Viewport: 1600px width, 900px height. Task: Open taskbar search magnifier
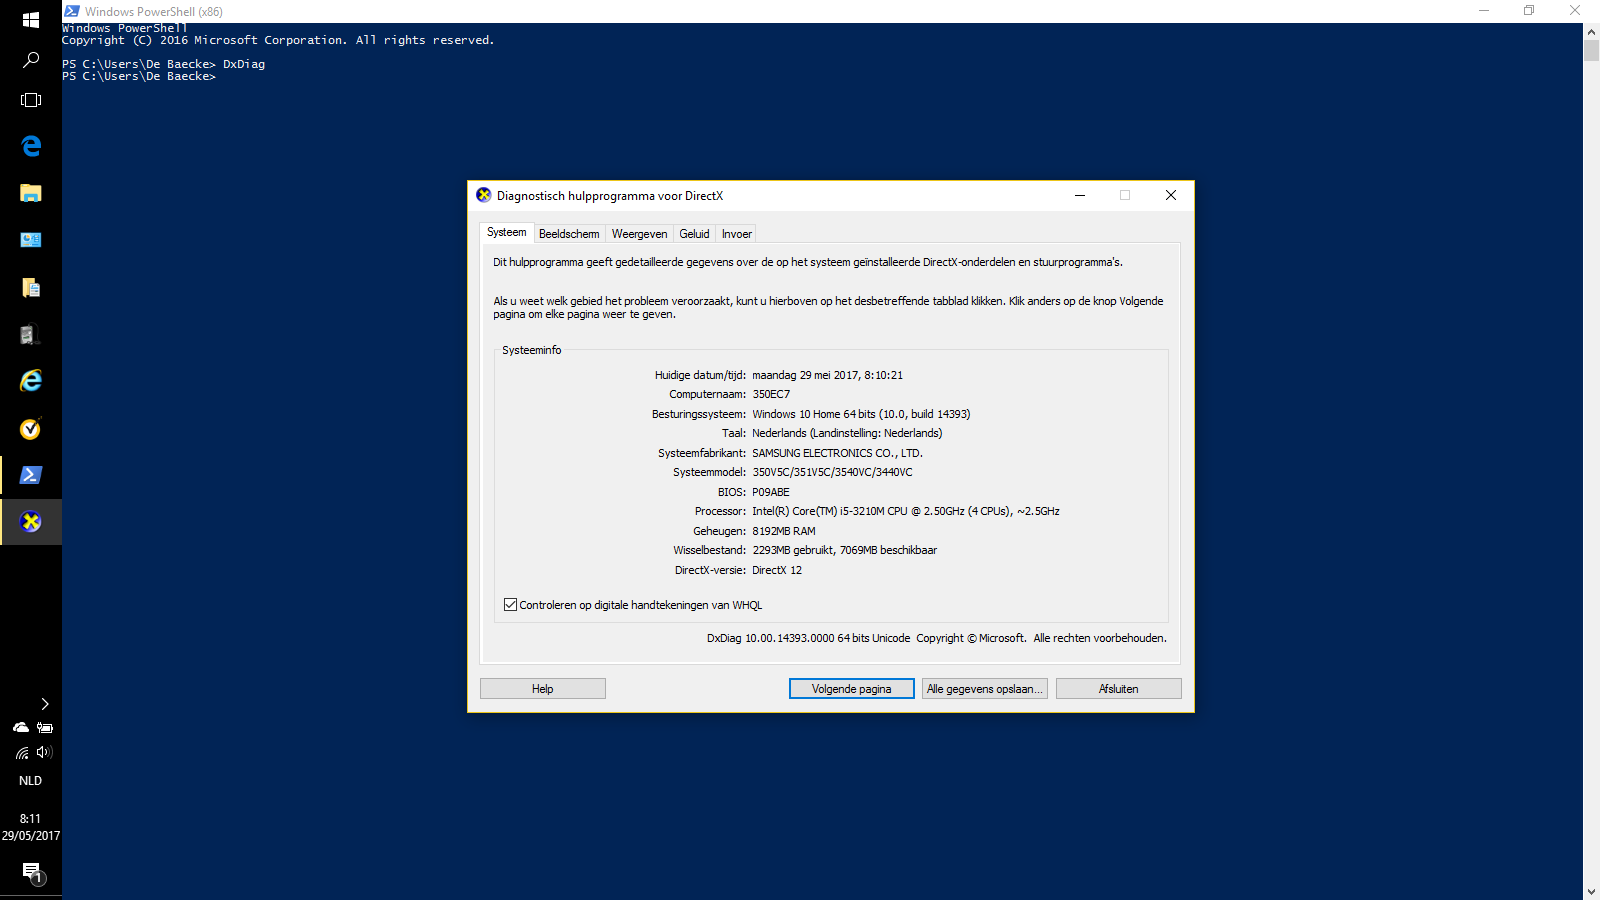tap(31, 60)
